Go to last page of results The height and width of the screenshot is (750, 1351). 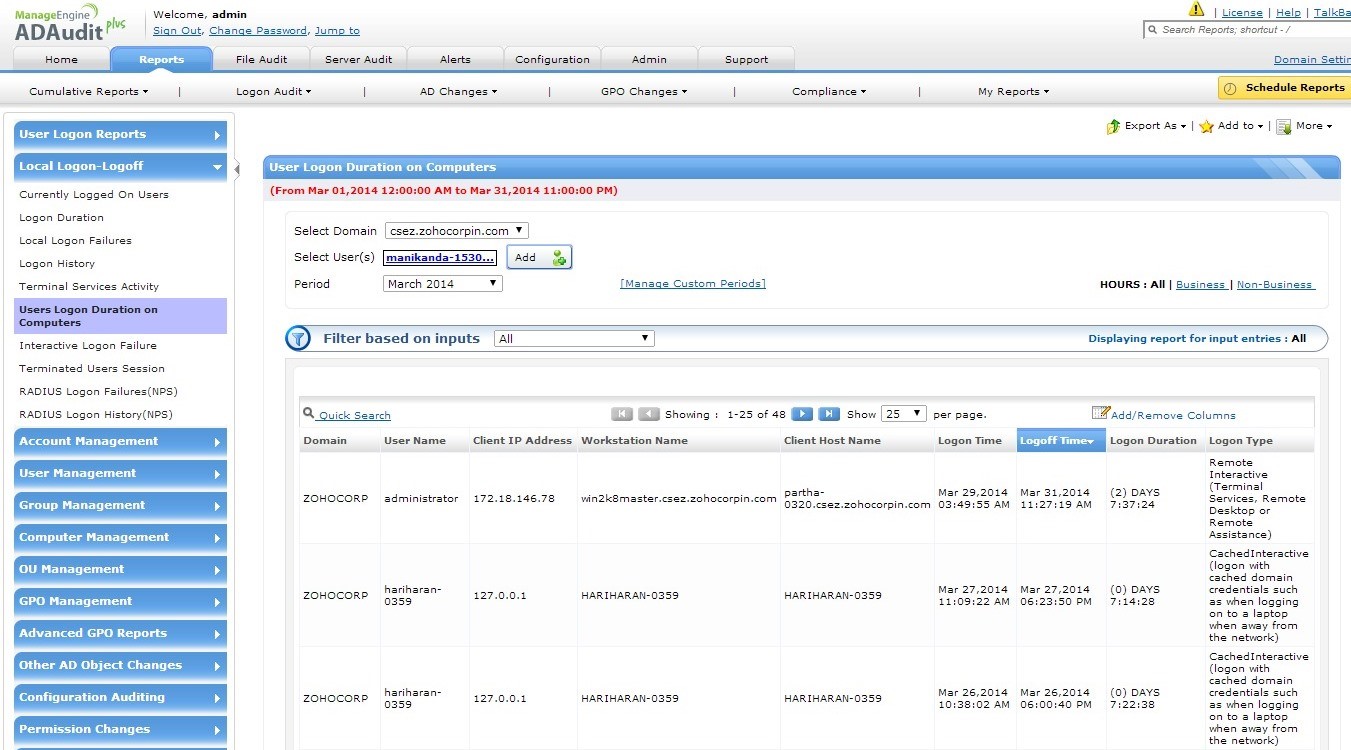pos(829,414)
